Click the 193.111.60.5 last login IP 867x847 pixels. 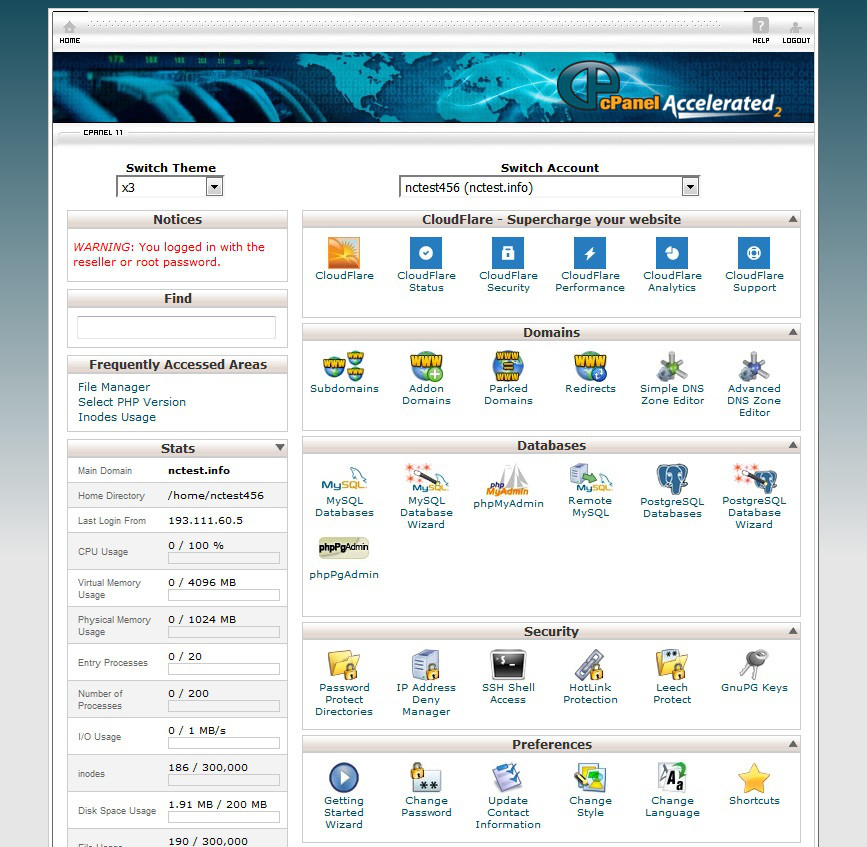coord(206,520)
